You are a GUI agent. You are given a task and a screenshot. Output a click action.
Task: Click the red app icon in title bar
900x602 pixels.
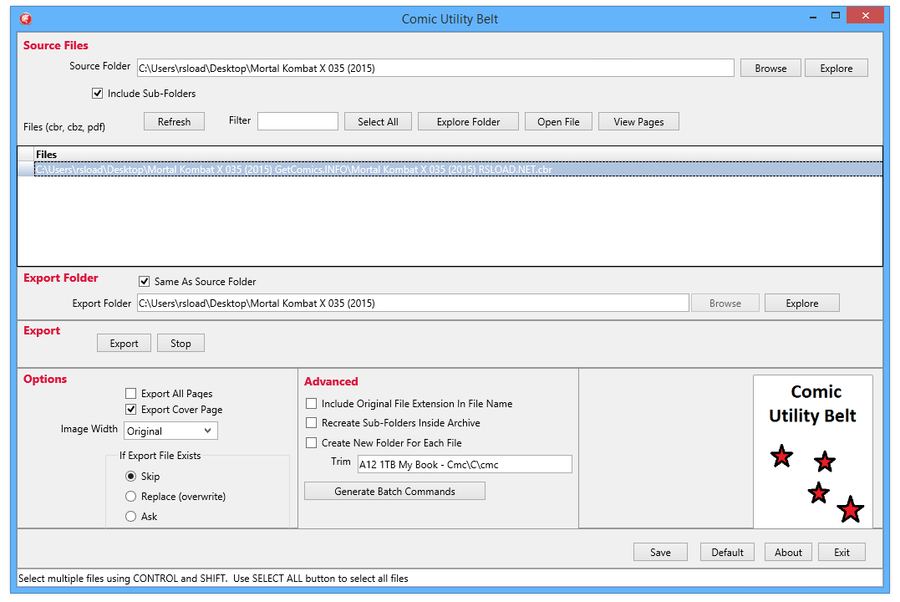point(26,19)
